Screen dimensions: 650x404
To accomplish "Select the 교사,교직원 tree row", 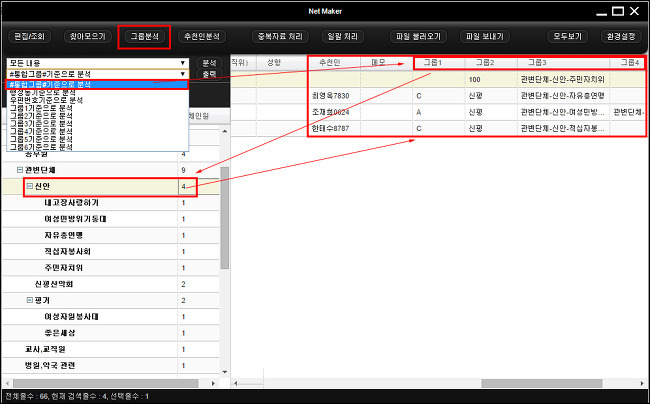I will (x=111, y=349).
